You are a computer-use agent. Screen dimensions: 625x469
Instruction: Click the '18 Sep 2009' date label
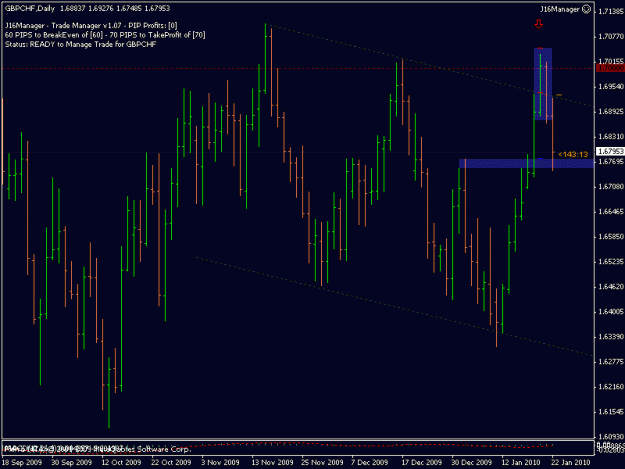click(22, 462)
